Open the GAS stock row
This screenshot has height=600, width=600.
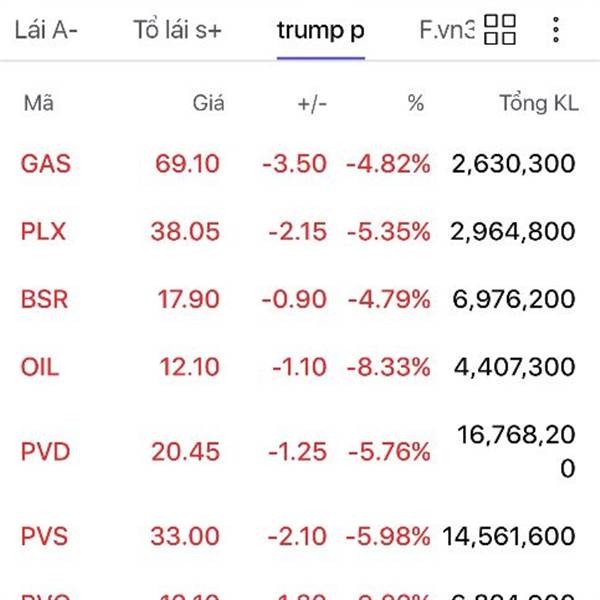click(x=300, y=164)
